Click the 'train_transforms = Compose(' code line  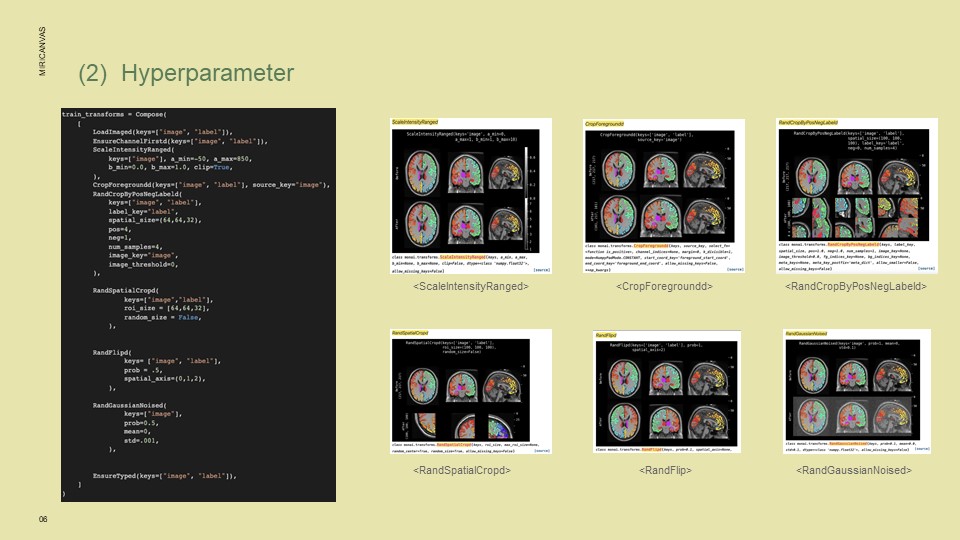pyautogui.click(x=114, y=114)
